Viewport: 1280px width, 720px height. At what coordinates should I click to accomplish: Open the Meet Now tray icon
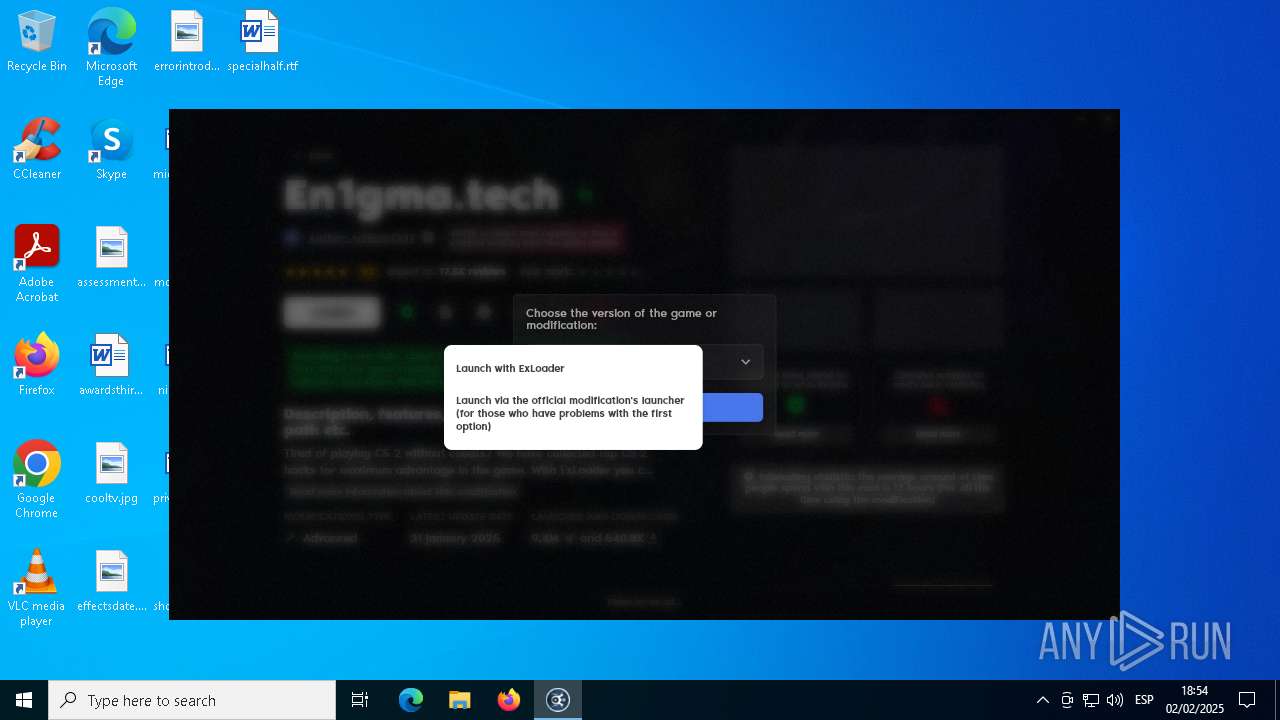coord(1067,700)
